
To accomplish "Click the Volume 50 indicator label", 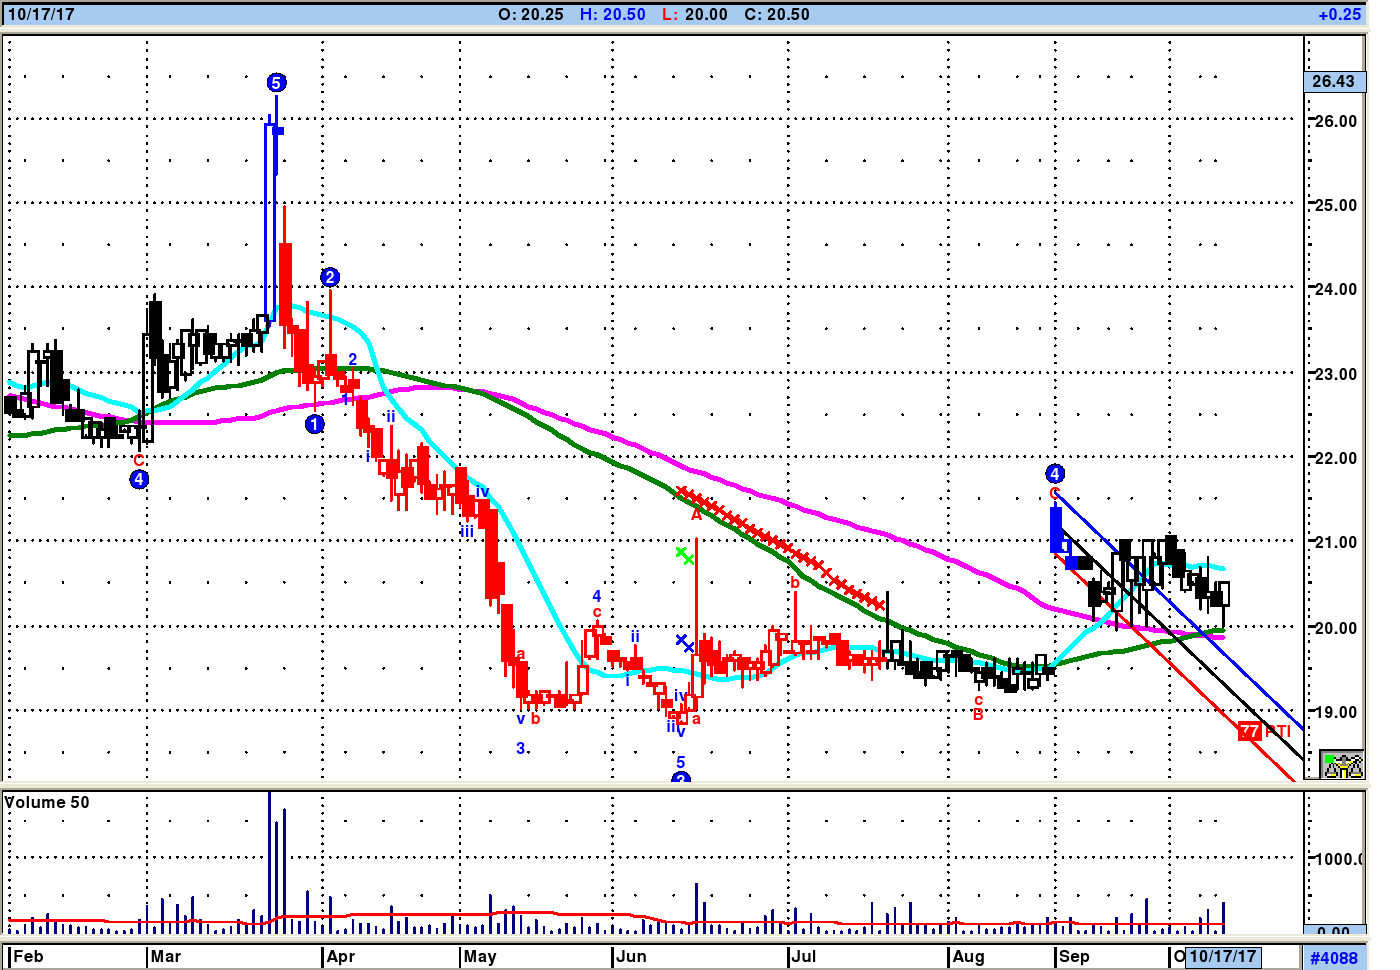I will [x=47, y=802].
